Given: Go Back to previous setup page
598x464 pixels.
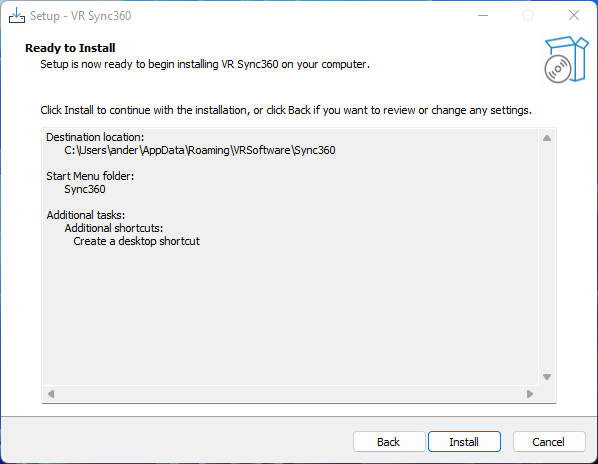Looking at the screenshot, I should [x=389, y=442].
